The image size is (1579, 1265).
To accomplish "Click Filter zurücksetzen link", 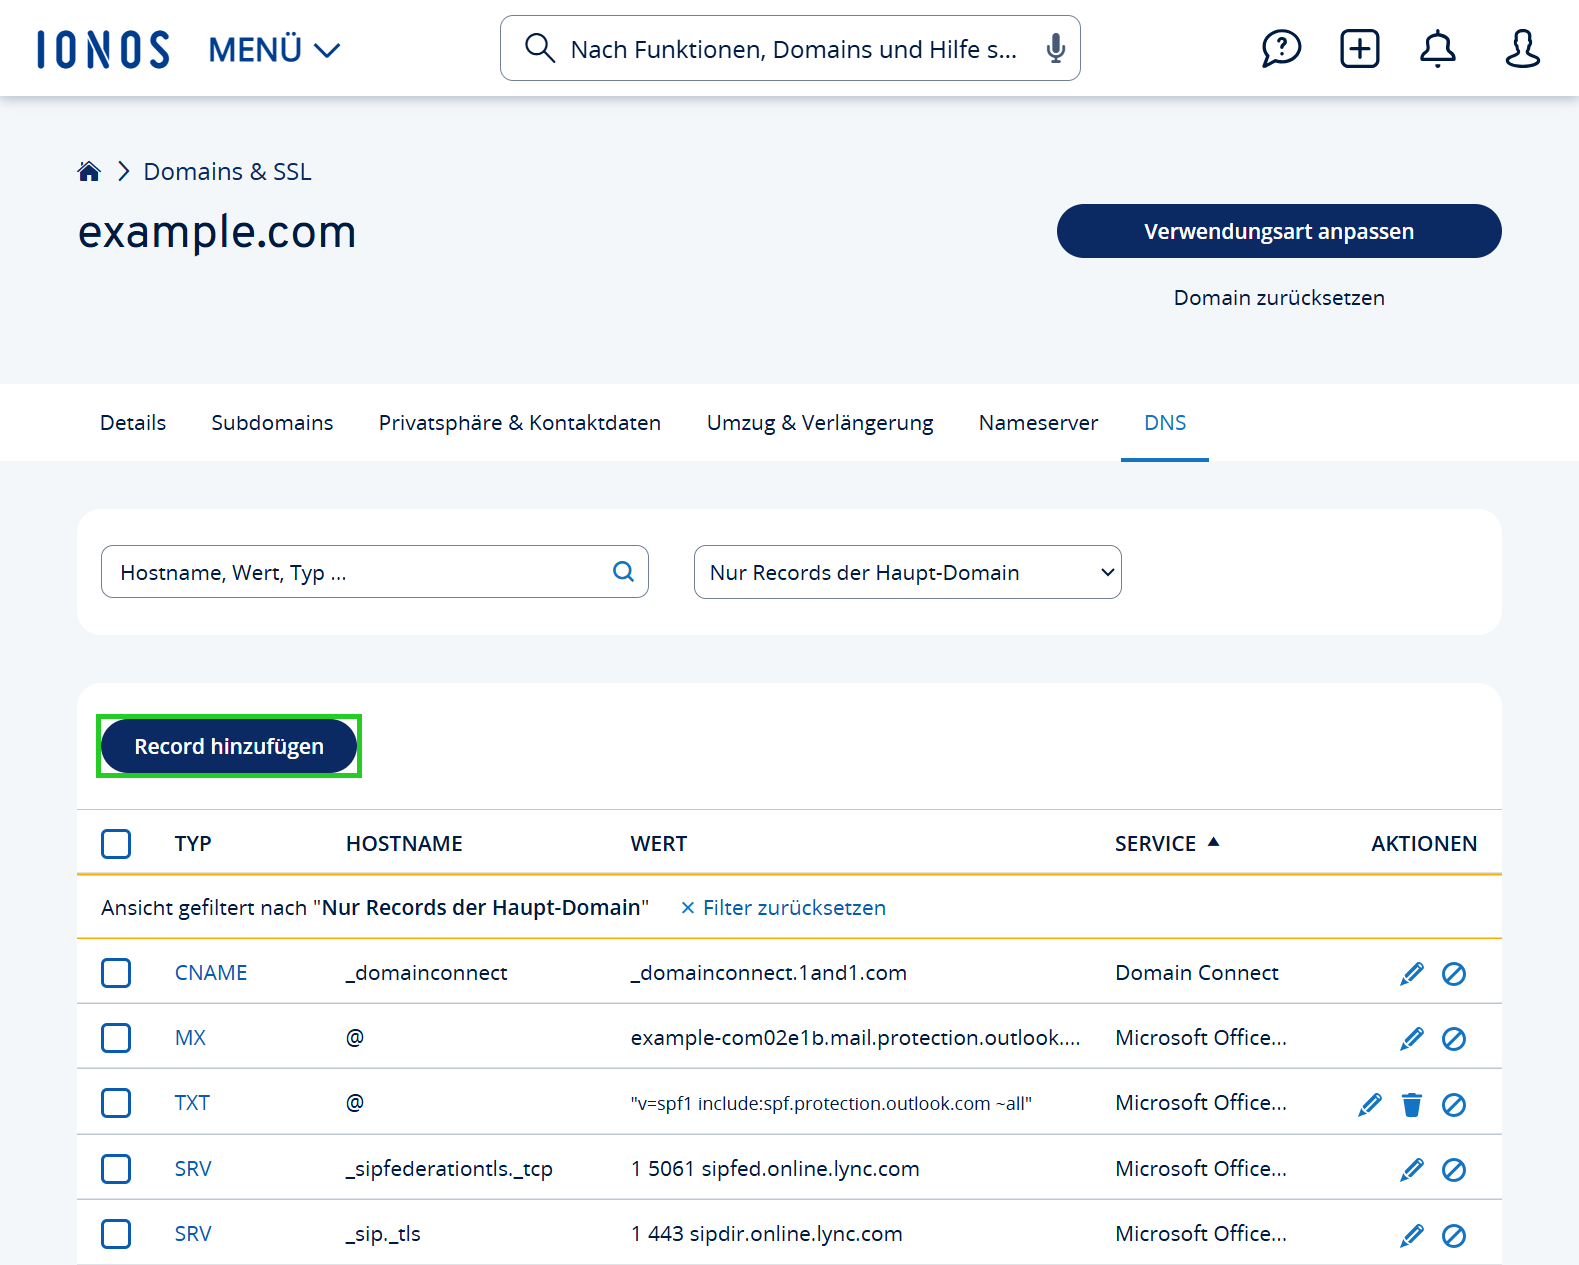I will (783, 907).
